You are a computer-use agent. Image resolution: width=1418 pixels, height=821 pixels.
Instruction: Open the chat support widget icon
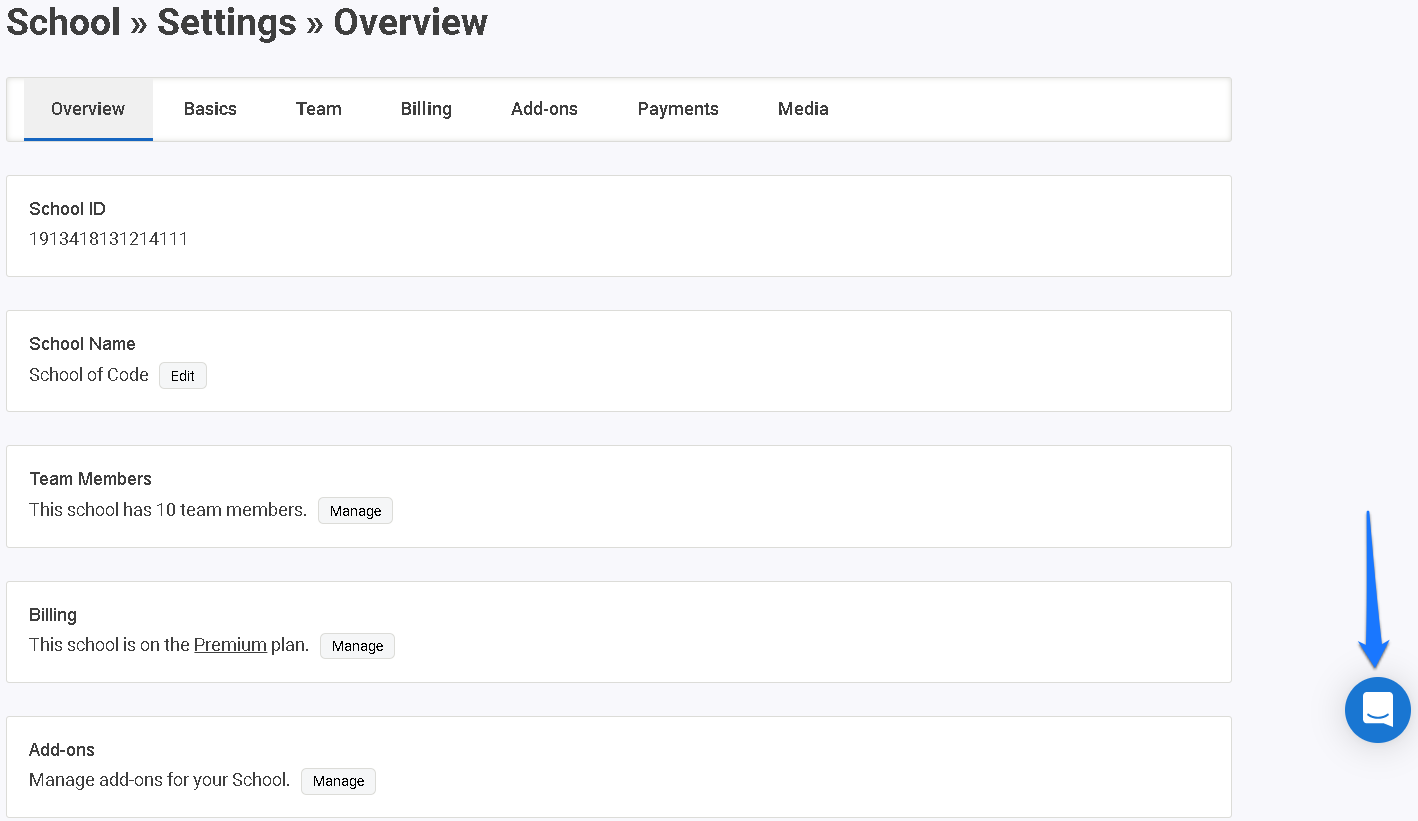click(1377, 710)
